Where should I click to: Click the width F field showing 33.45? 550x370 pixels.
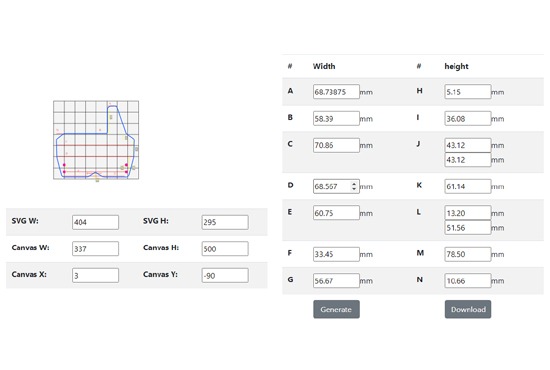coord(336,254)
